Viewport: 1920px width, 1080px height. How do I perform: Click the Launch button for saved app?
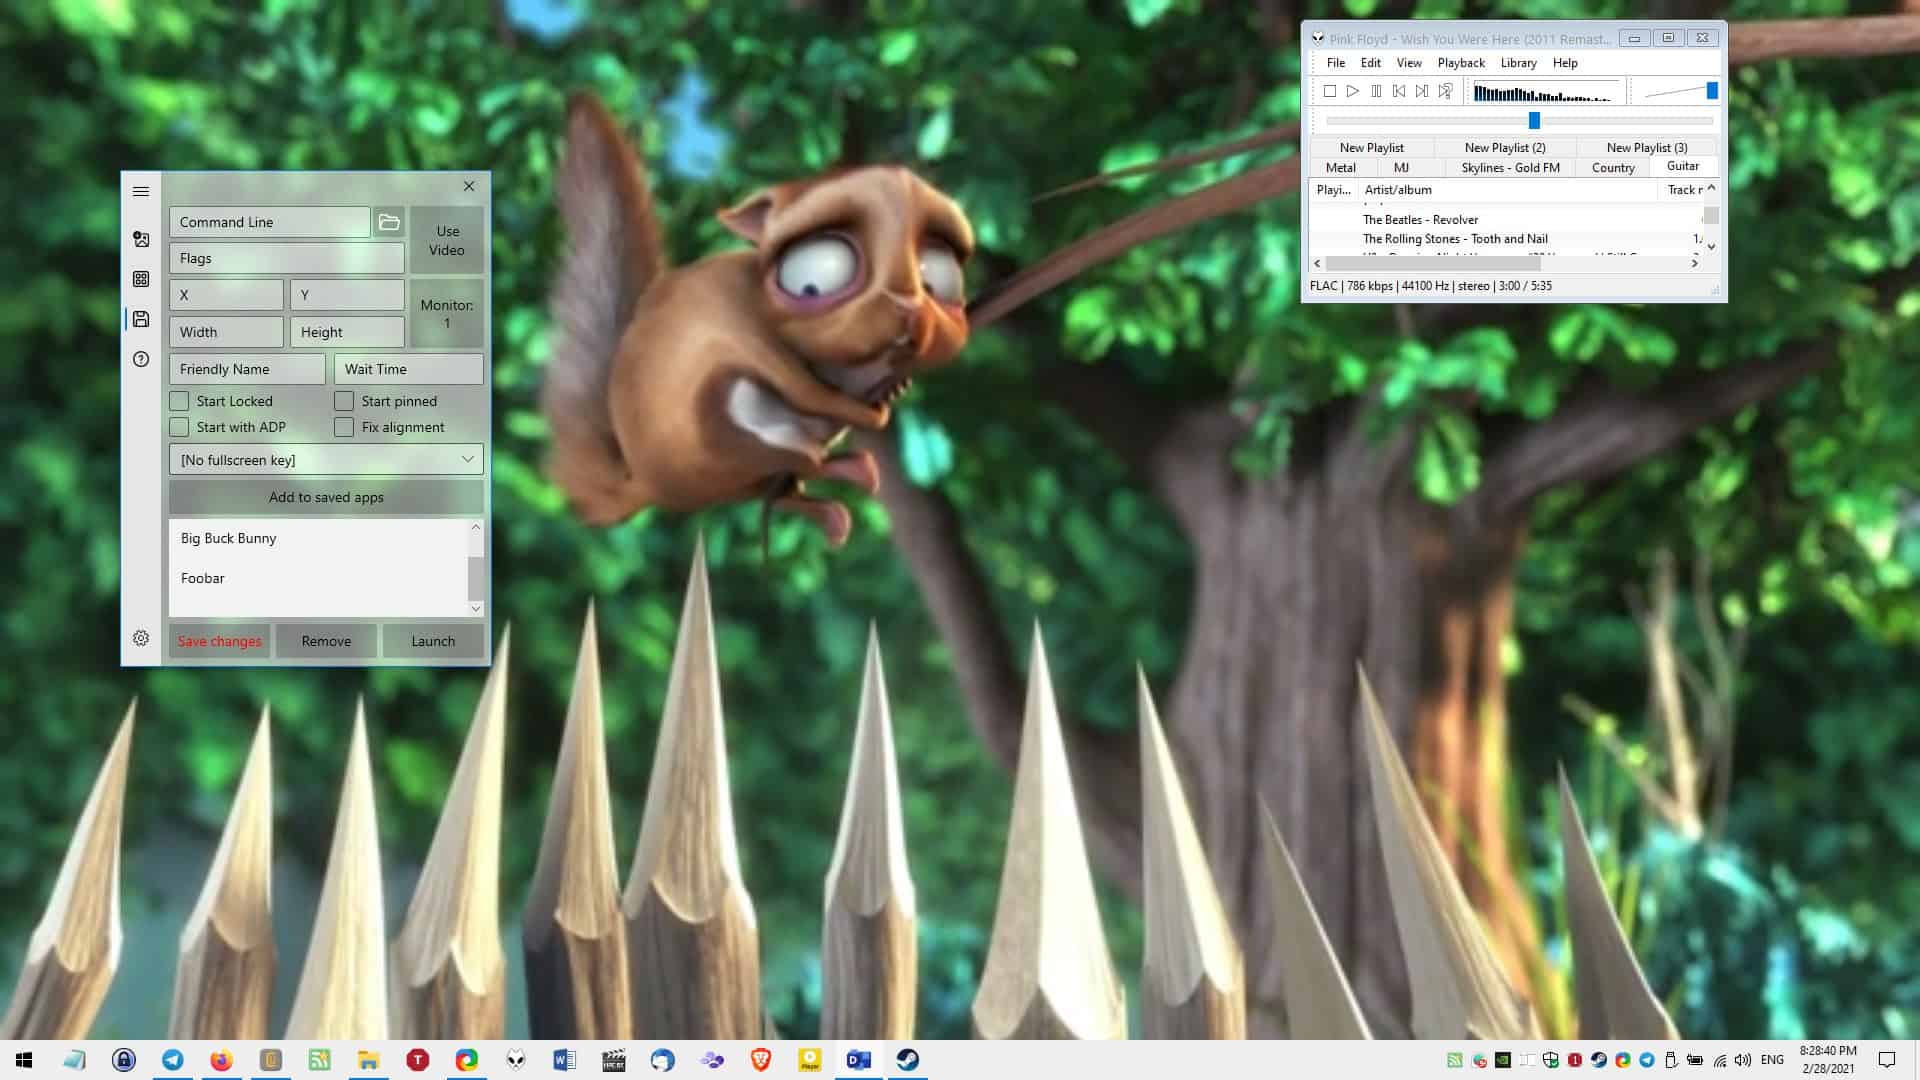(x=431, y=640)
